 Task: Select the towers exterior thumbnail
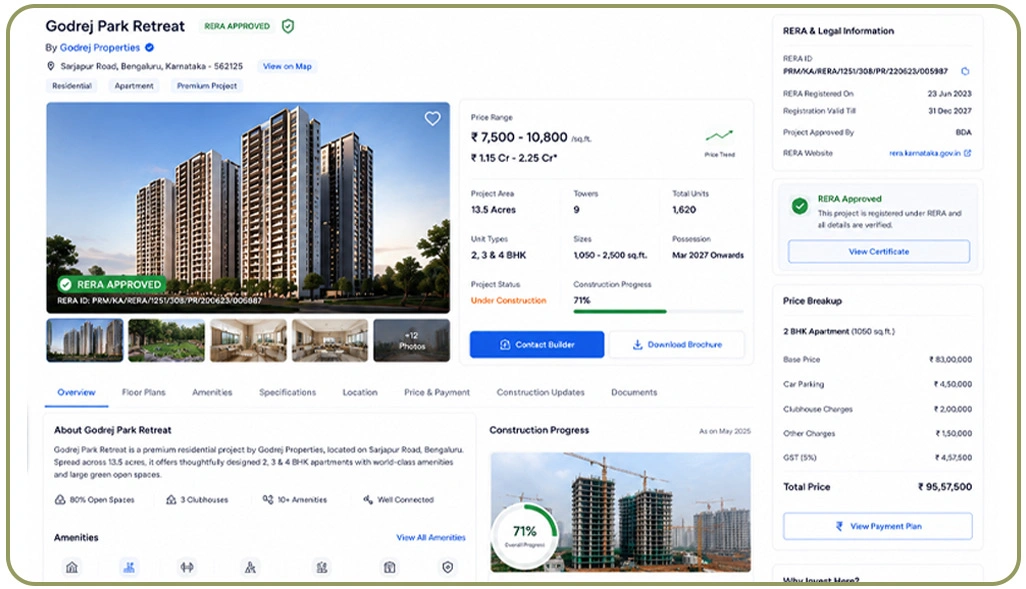coord(84,340)
